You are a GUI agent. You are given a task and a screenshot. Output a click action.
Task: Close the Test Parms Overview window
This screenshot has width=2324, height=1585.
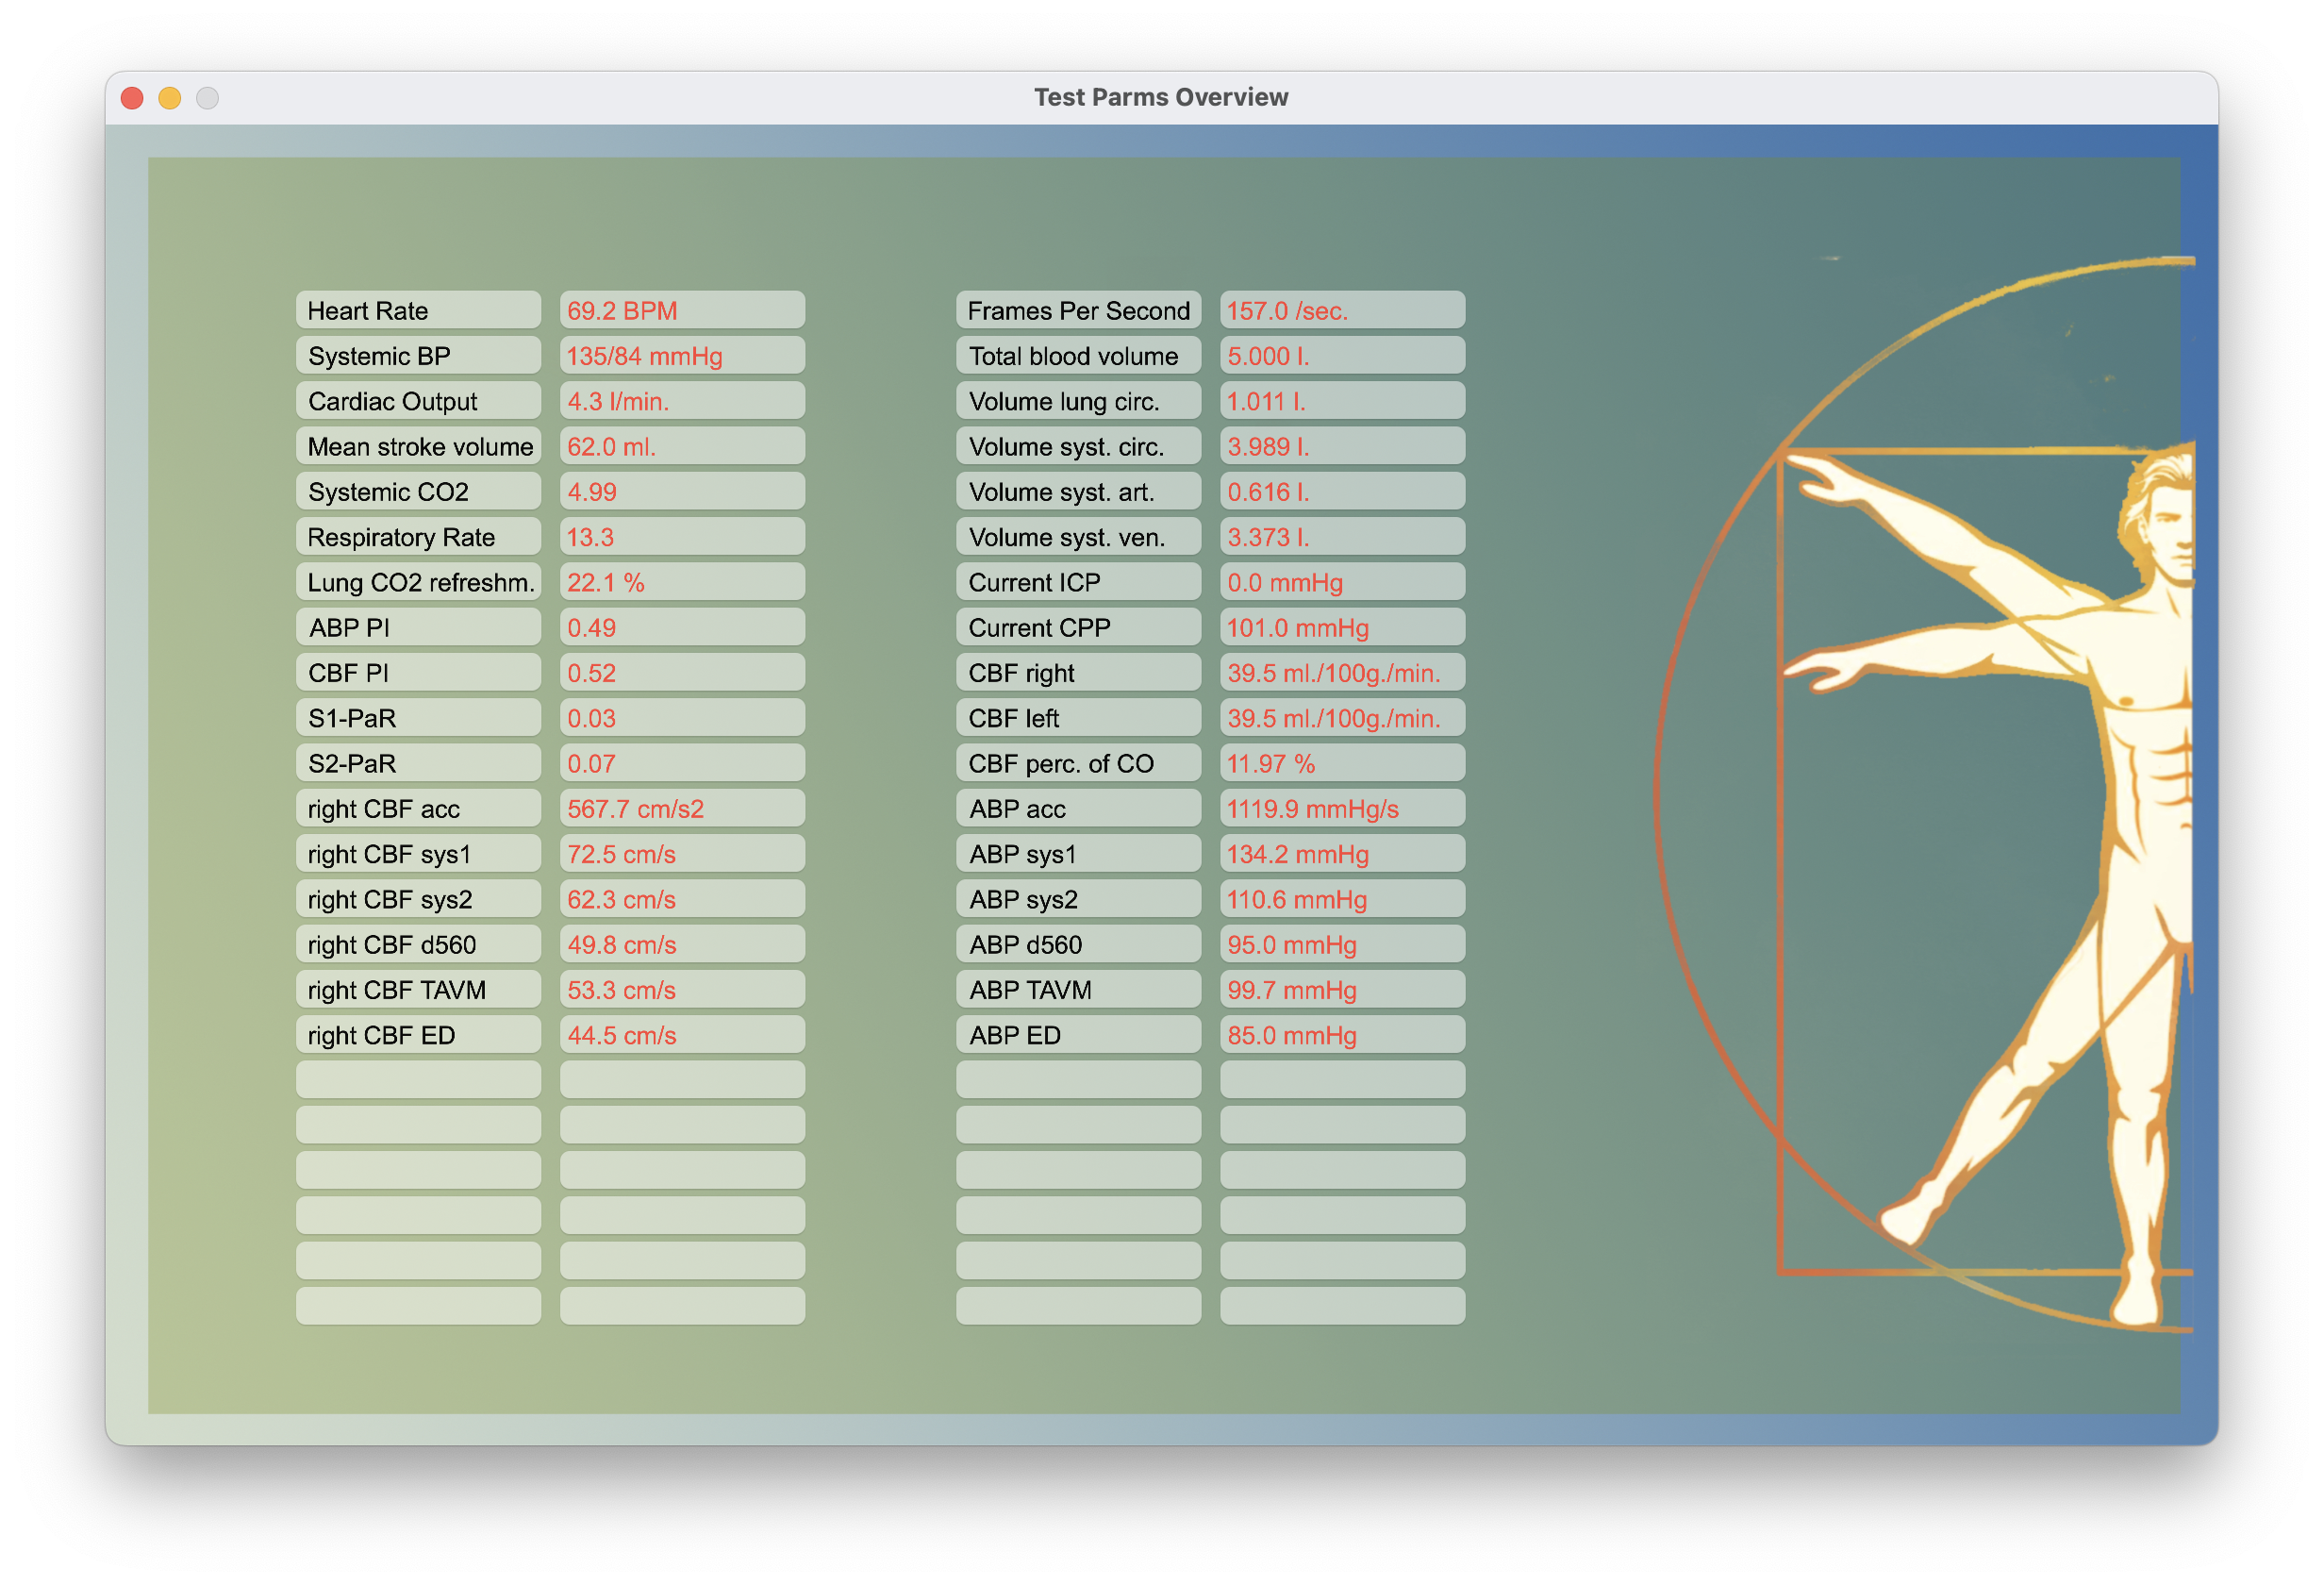[x=132, y=98]
